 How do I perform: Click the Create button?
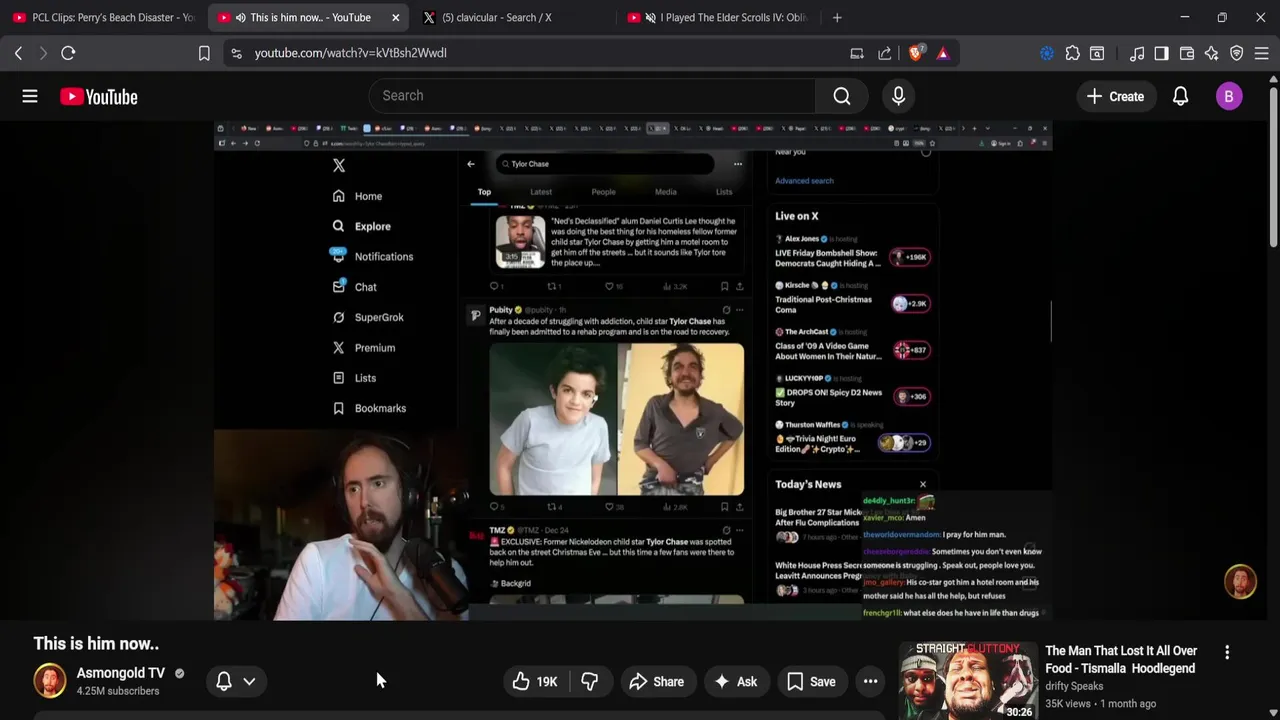pos(1115,96)
